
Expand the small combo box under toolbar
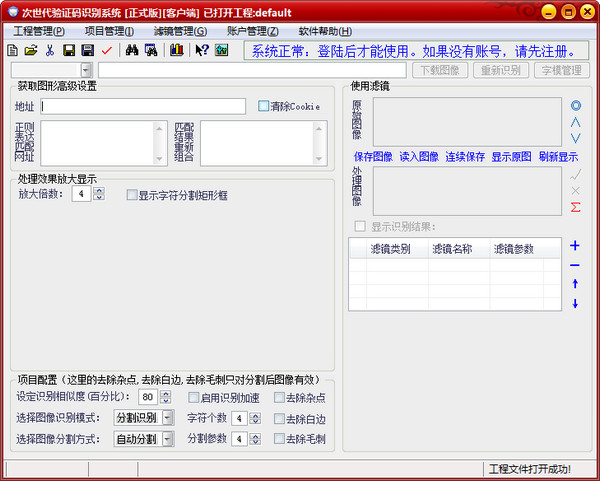click(x=85, y=70)
